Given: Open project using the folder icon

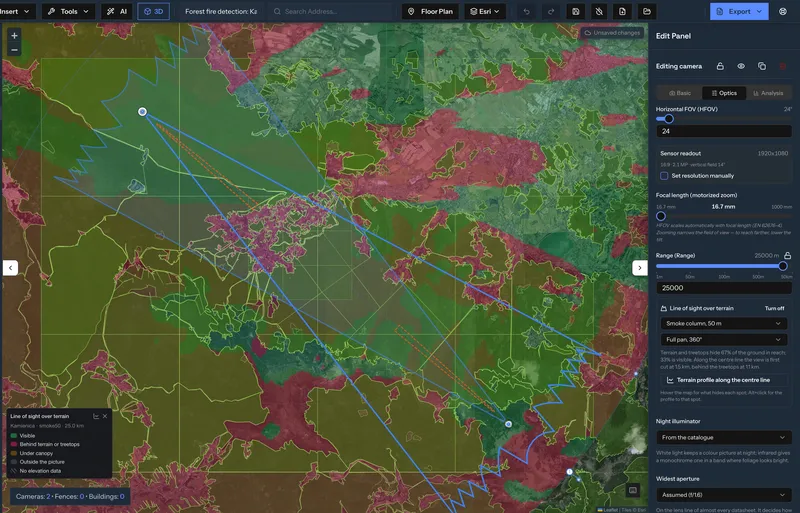Looking at the screenshot, I should pos(647,11).
